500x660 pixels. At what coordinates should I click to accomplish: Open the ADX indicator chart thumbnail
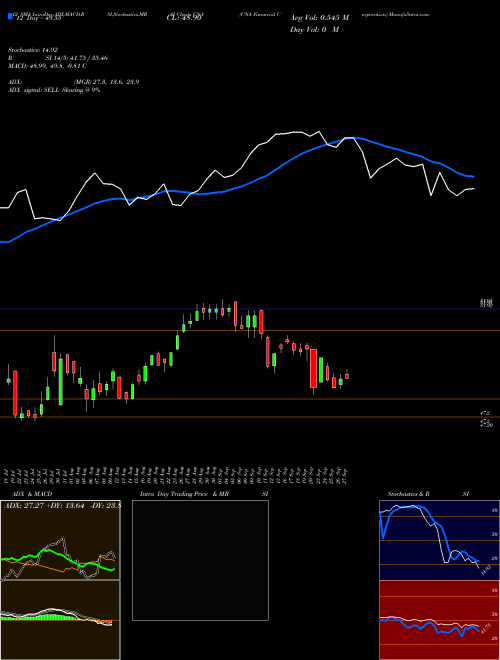[60, 540]
